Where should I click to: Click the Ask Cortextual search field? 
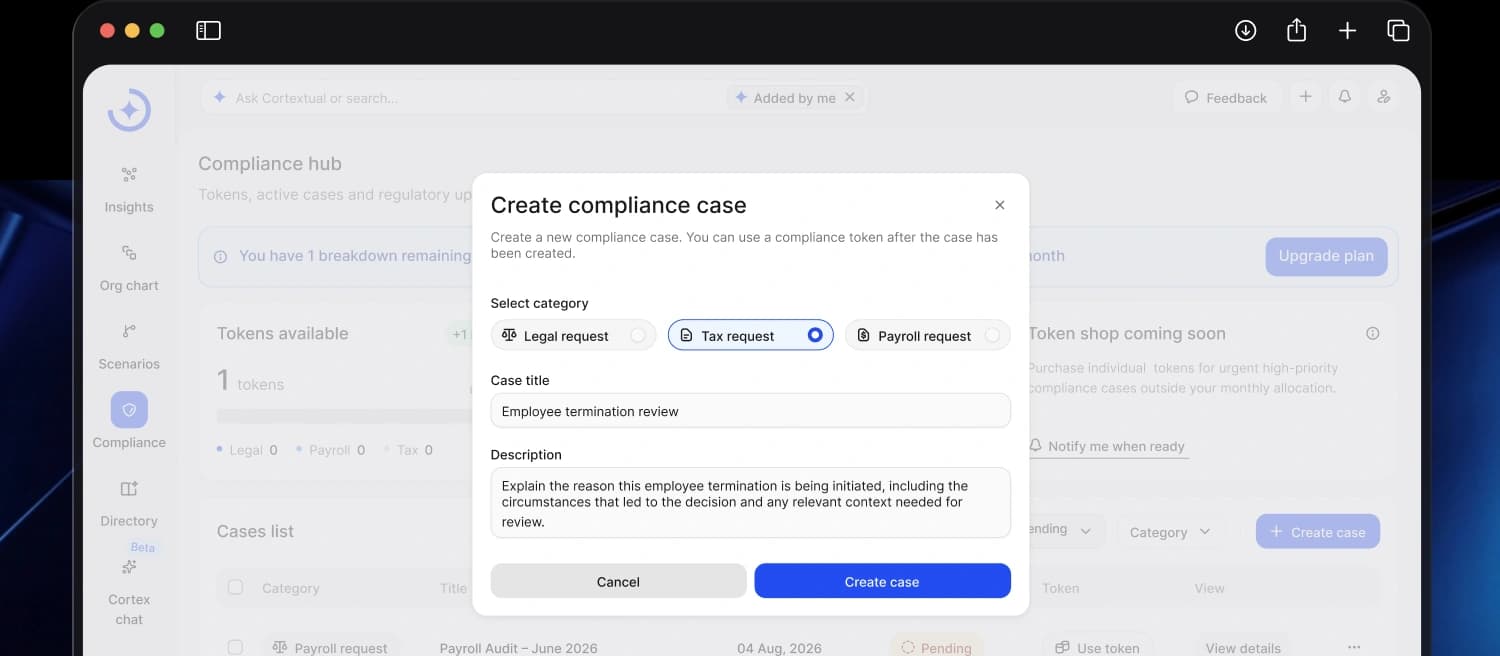[460, 98]
